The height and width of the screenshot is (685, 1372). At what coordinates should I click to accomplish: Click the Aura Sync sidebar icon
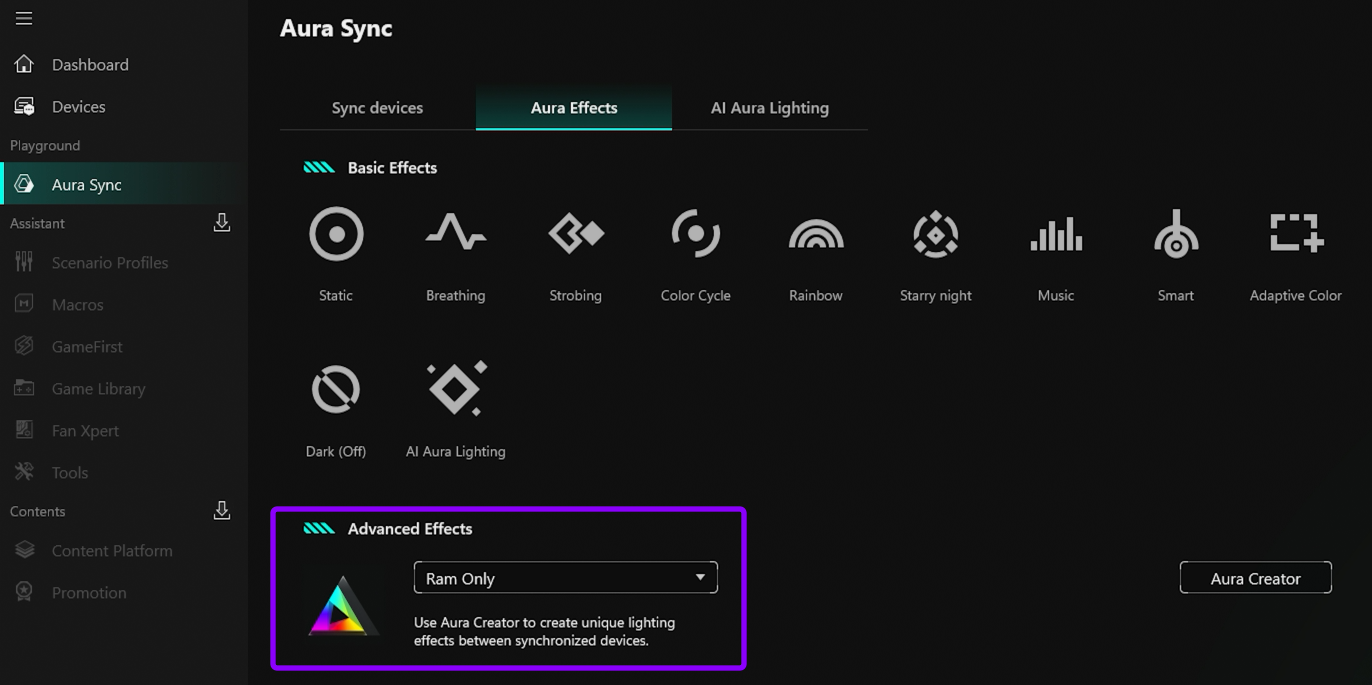pos(24,184)
